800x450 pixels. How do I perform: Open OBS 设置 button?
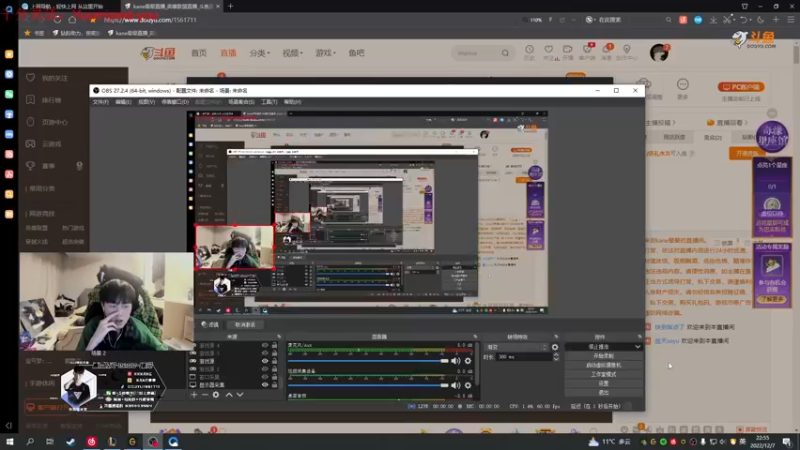(x=604, y=384)
